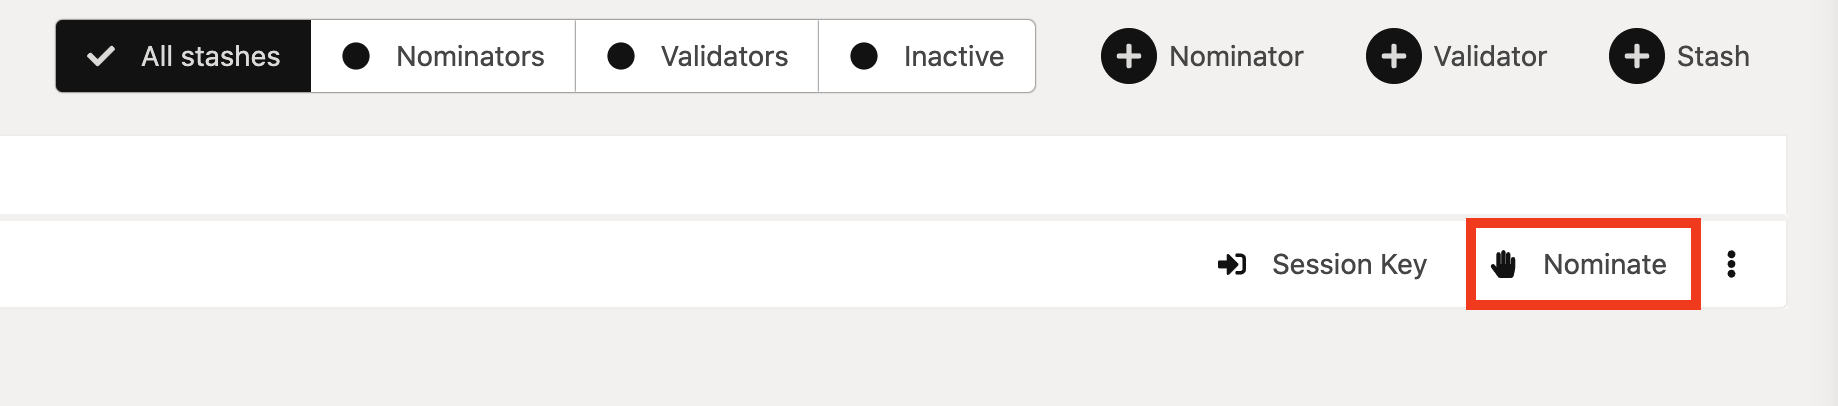Create a new Stash via its label
This screenshot has height=406, width=1838.
pos(1713,56)
